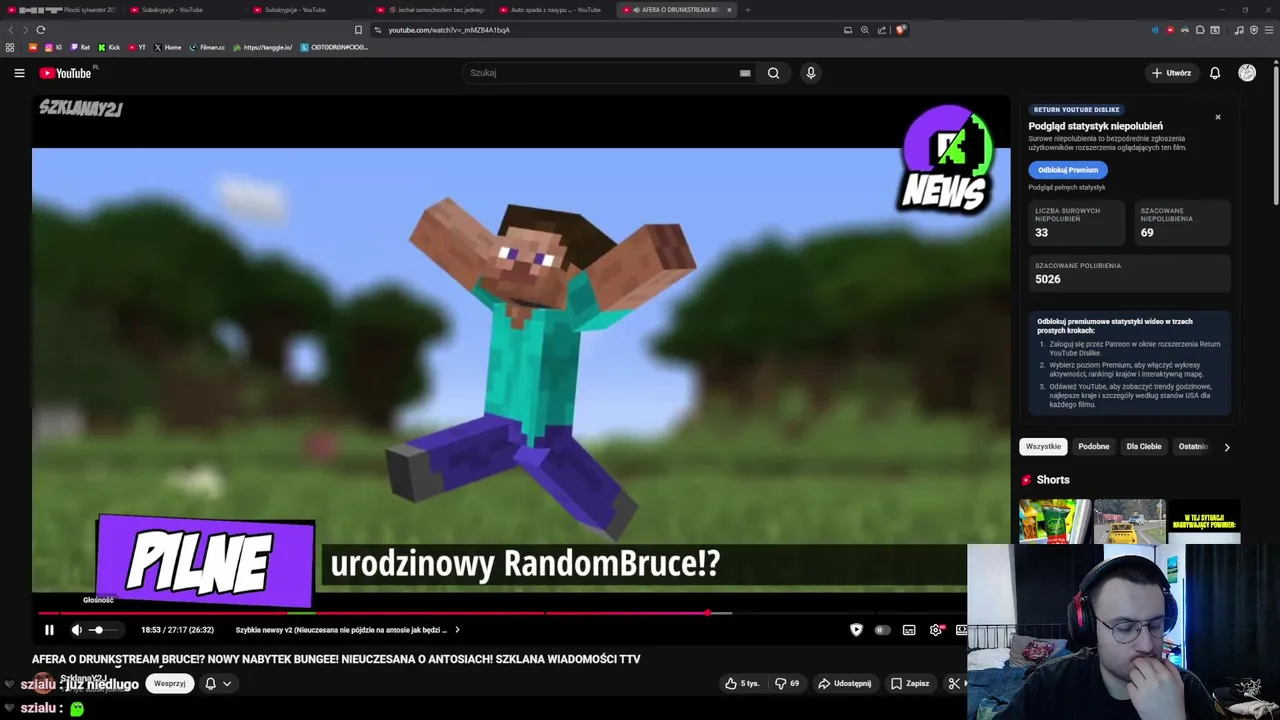Image resolution: width=1280 pixels, height=720 pixels.
Task: Click the video title AFERA O DRUNKSTREAM BRUCE
Action: click(336, 659)
